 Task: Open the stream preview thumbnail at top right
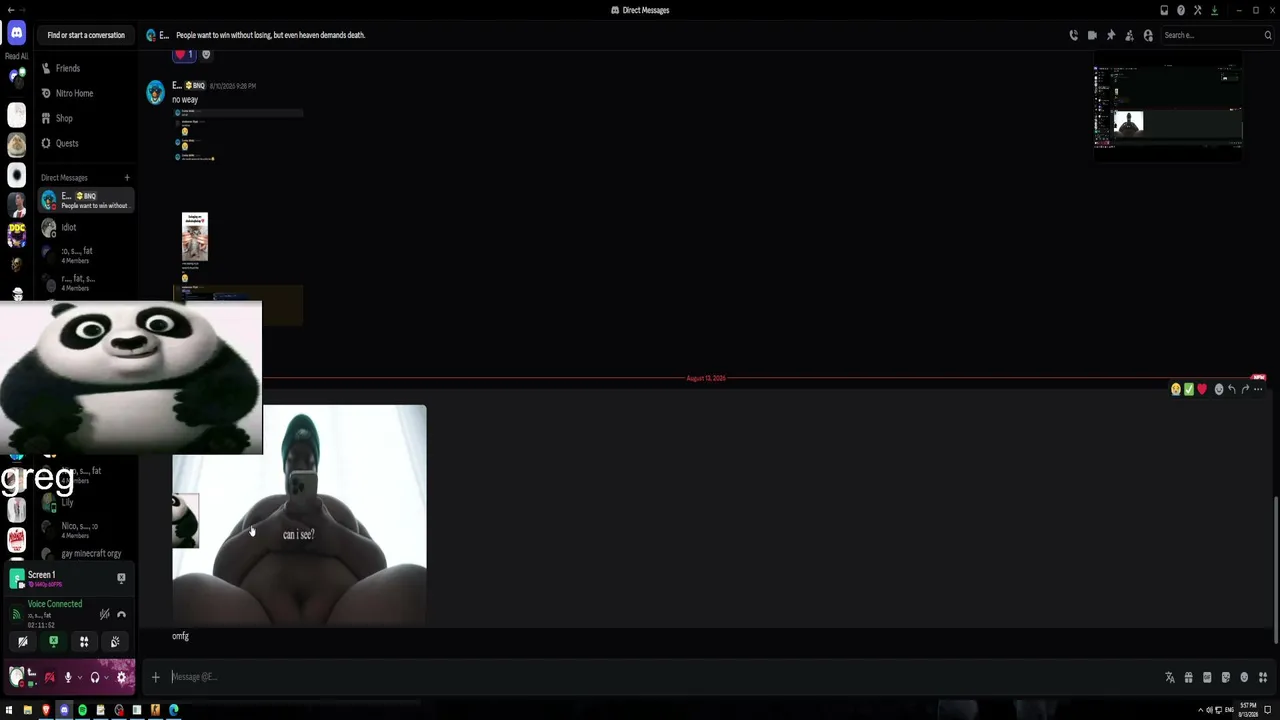click(1168, 108)
